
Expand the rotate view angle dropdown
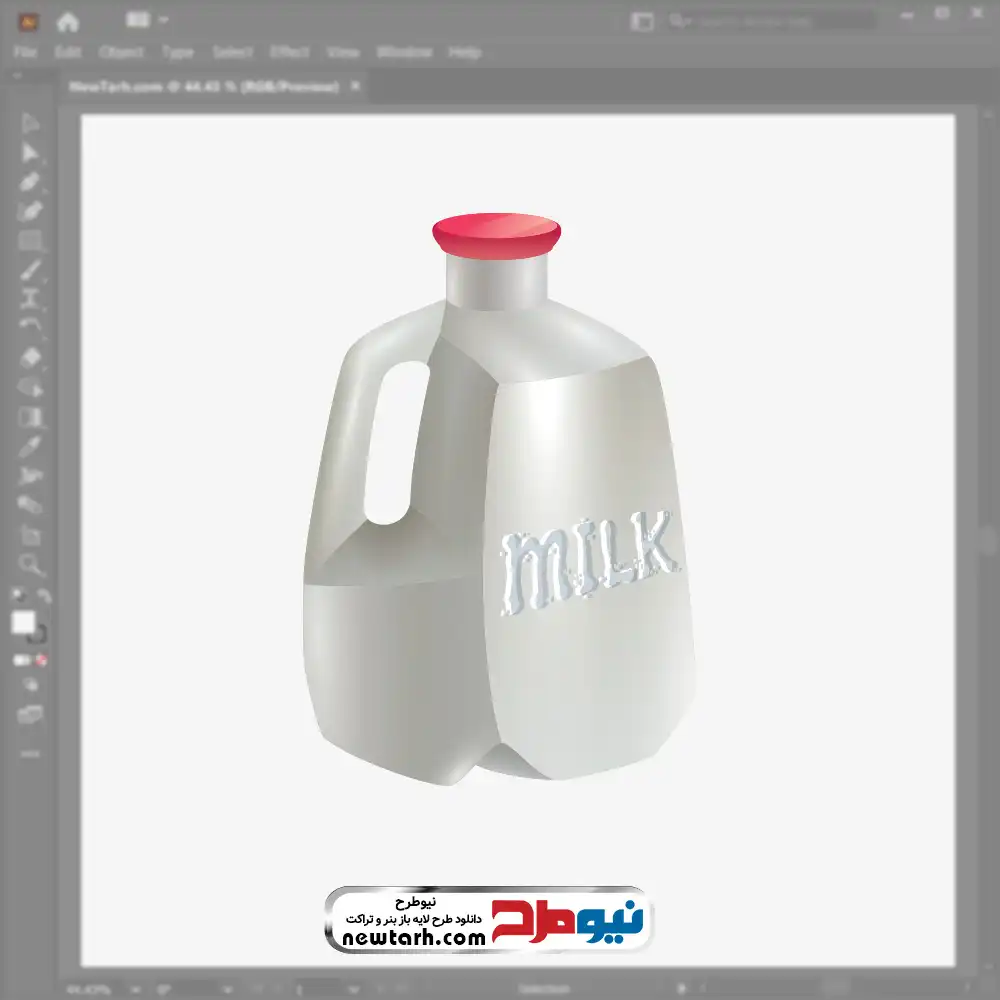coord(230,989)
